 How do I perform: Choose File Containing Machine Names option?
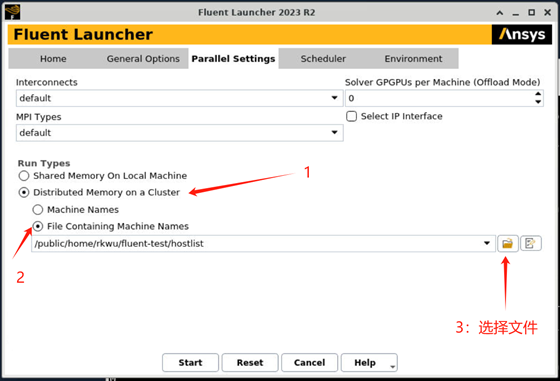(38, 226)
